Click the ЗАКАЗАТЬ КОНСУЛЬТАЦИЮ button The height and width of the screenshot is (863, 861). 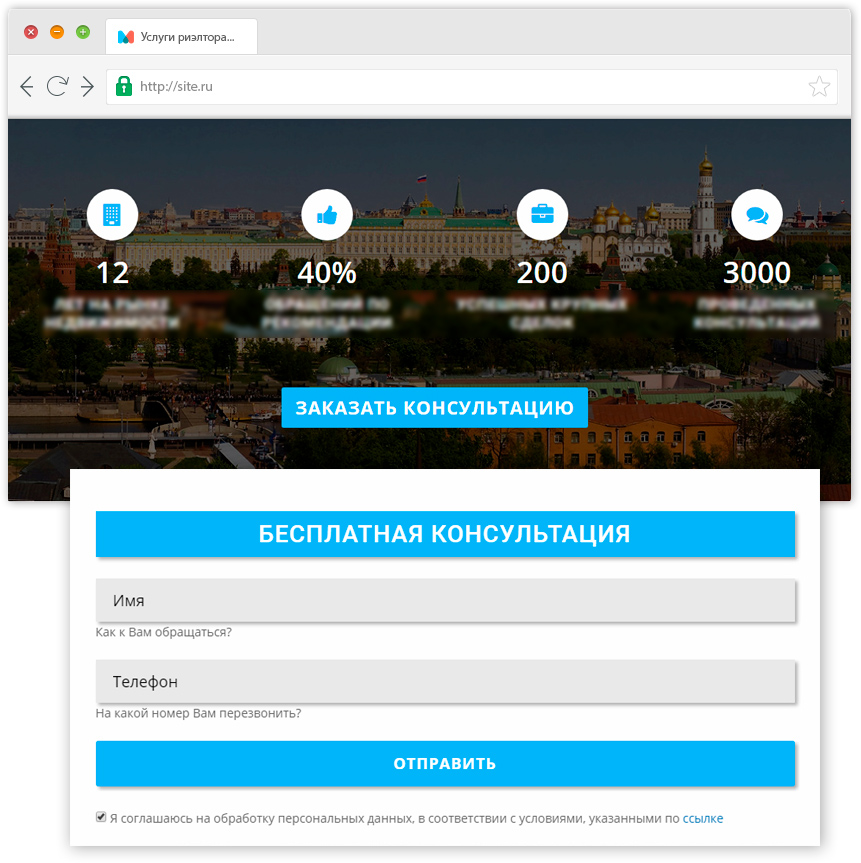pyautogui.click(x=434, y=407)
